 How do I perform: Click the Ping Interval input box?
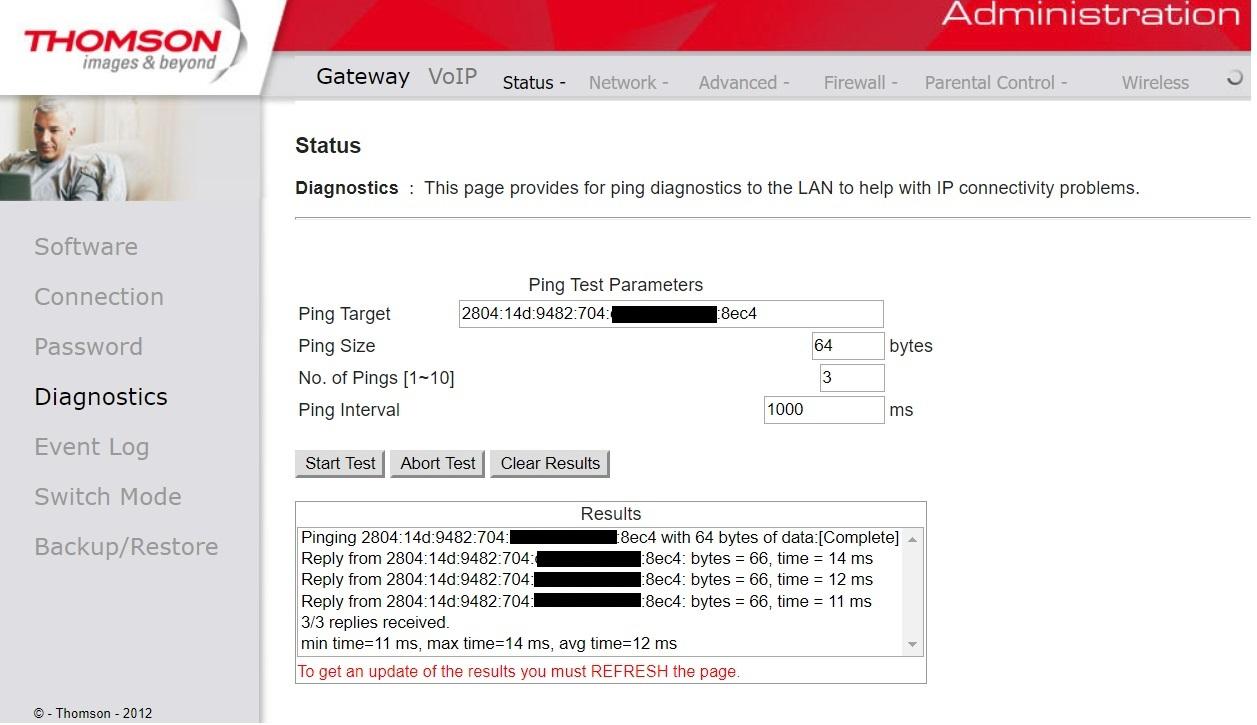pyautogui.click(x=824, y=410)
